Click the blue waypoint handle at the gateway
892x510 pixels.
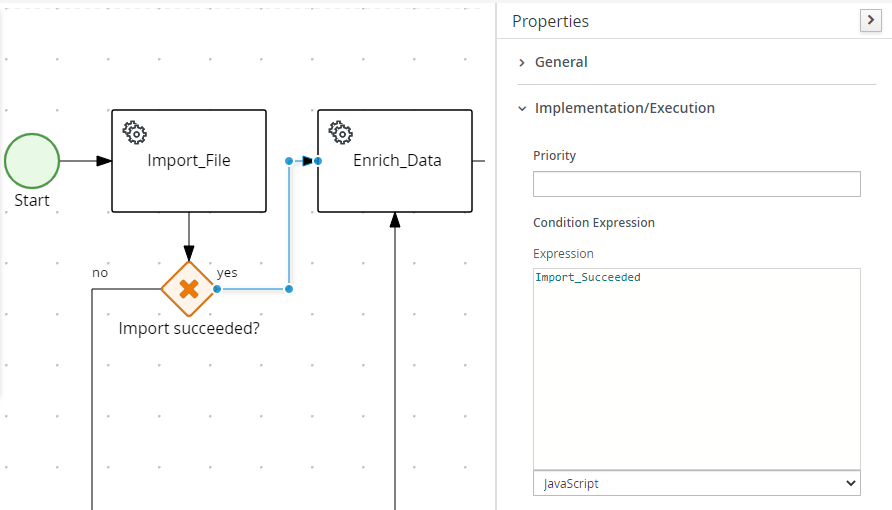point(217,289)
